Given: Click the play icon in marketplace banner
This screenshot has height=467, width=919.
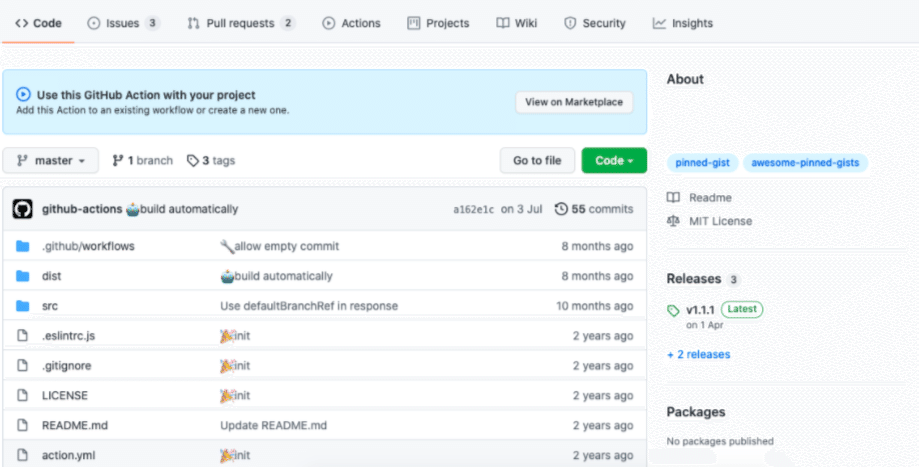Looking at the screenshot, I should (23, 94).
